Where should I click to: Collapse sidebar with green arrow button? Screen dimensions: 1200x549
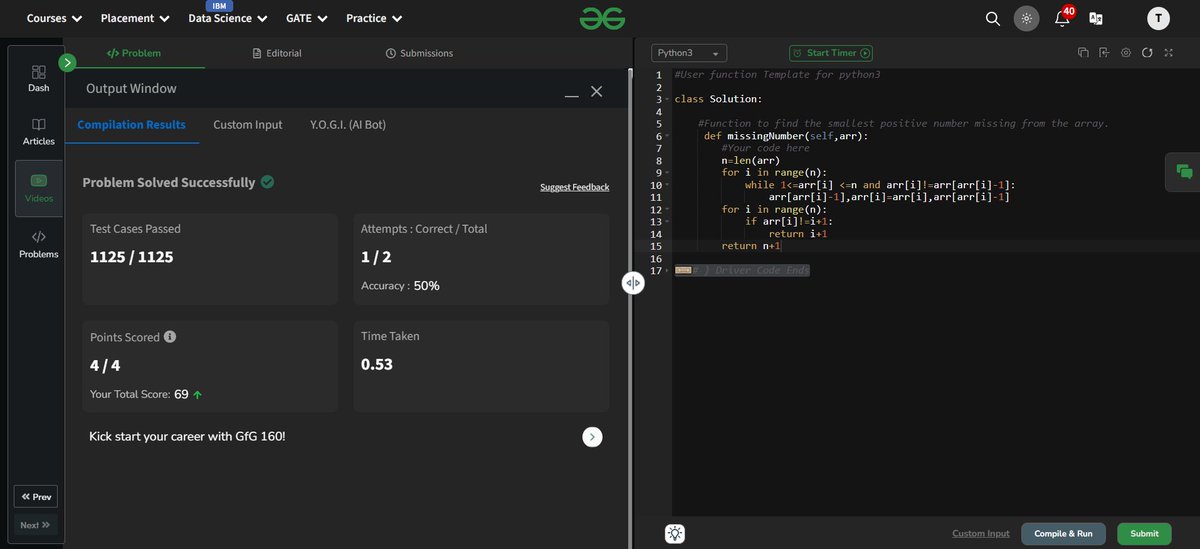click(x=68, y=63)
